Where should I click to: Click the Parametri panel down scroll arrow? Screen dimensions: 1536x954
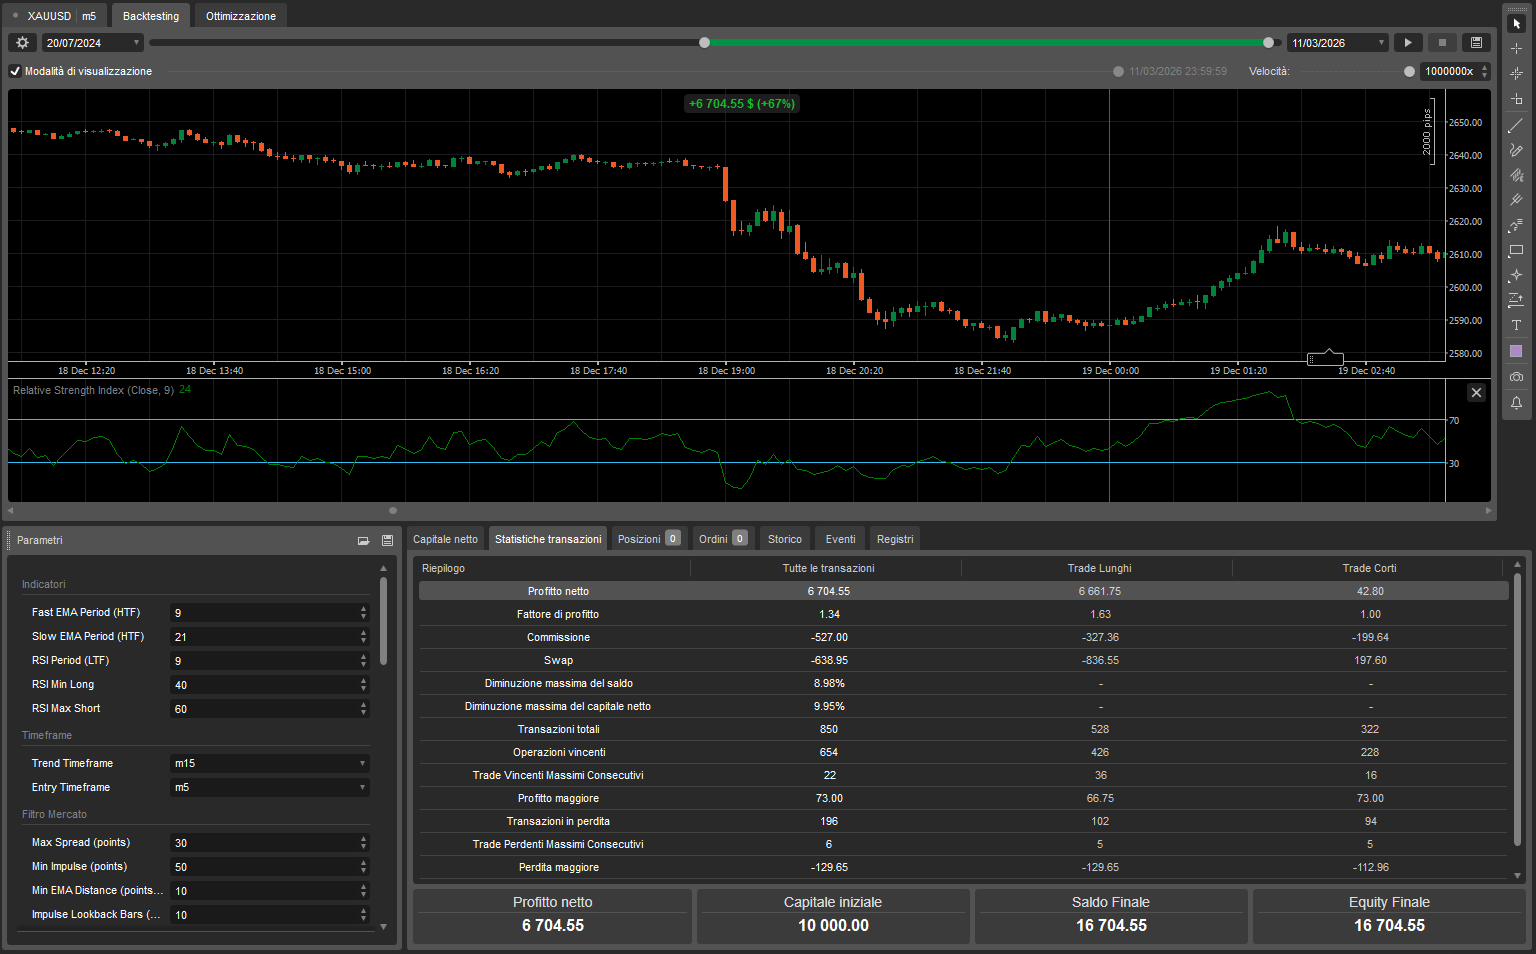coord(383,927)
